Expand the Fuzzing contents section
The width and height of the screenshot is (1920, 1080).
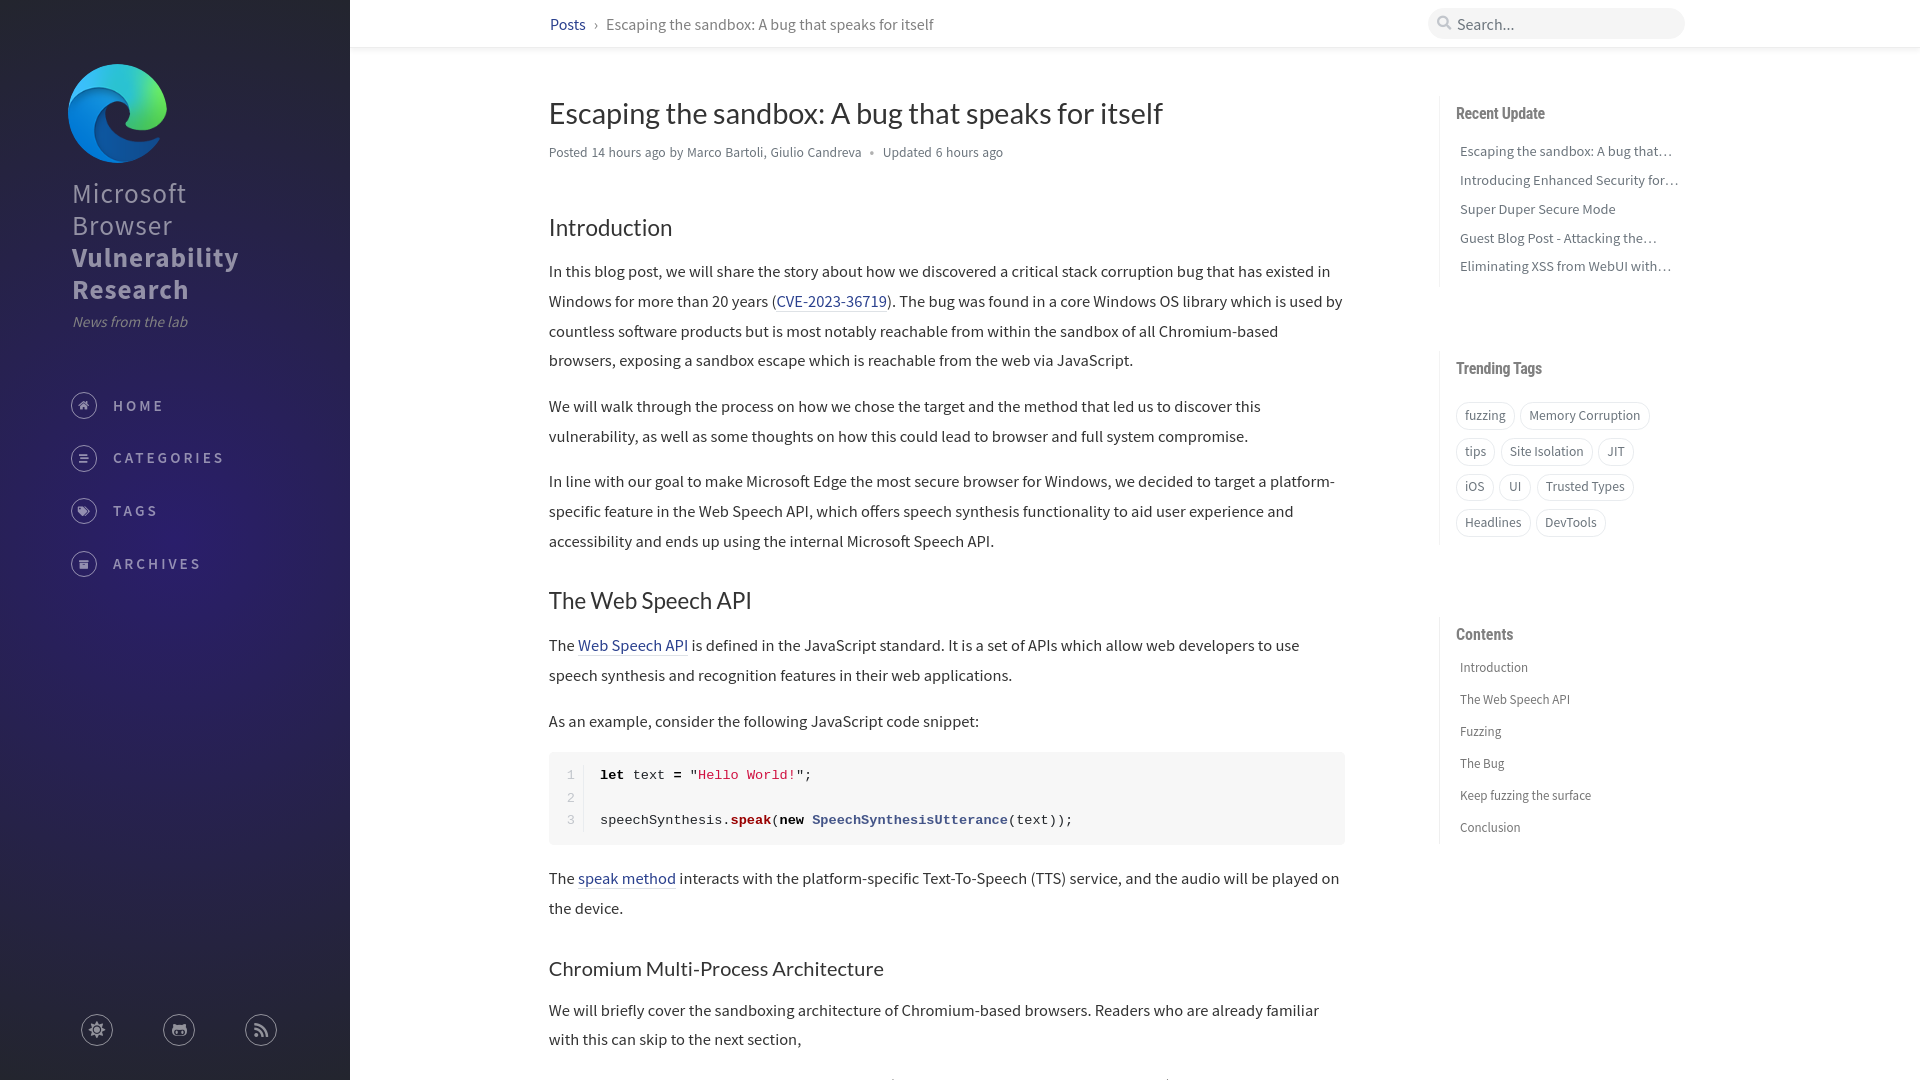click(x=1480, y=731)
